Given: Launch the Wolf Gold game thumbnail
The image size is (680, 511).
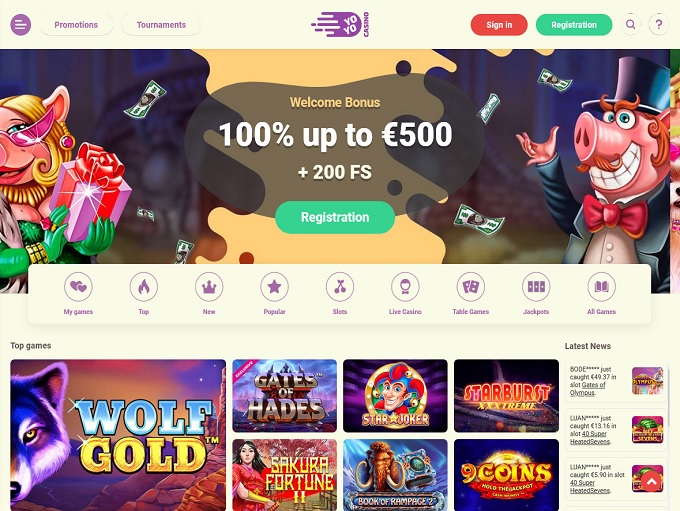Looking at the screenshot, I should [118, 435].
